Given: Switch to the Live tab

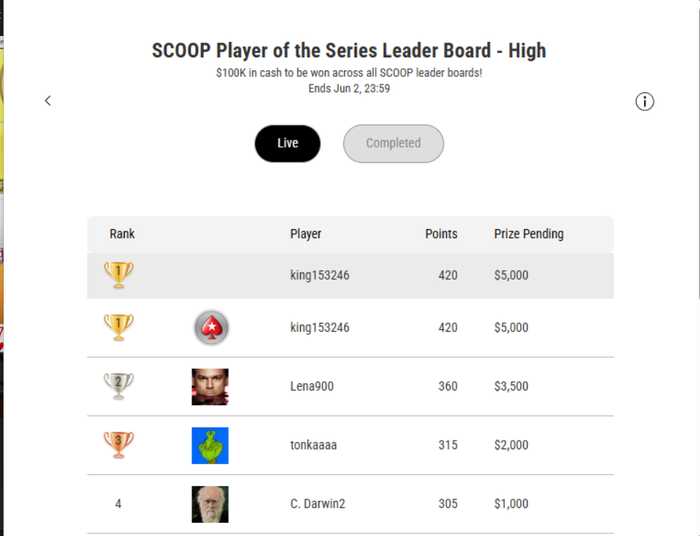Looking at the screenshot, I should (288, 143).
